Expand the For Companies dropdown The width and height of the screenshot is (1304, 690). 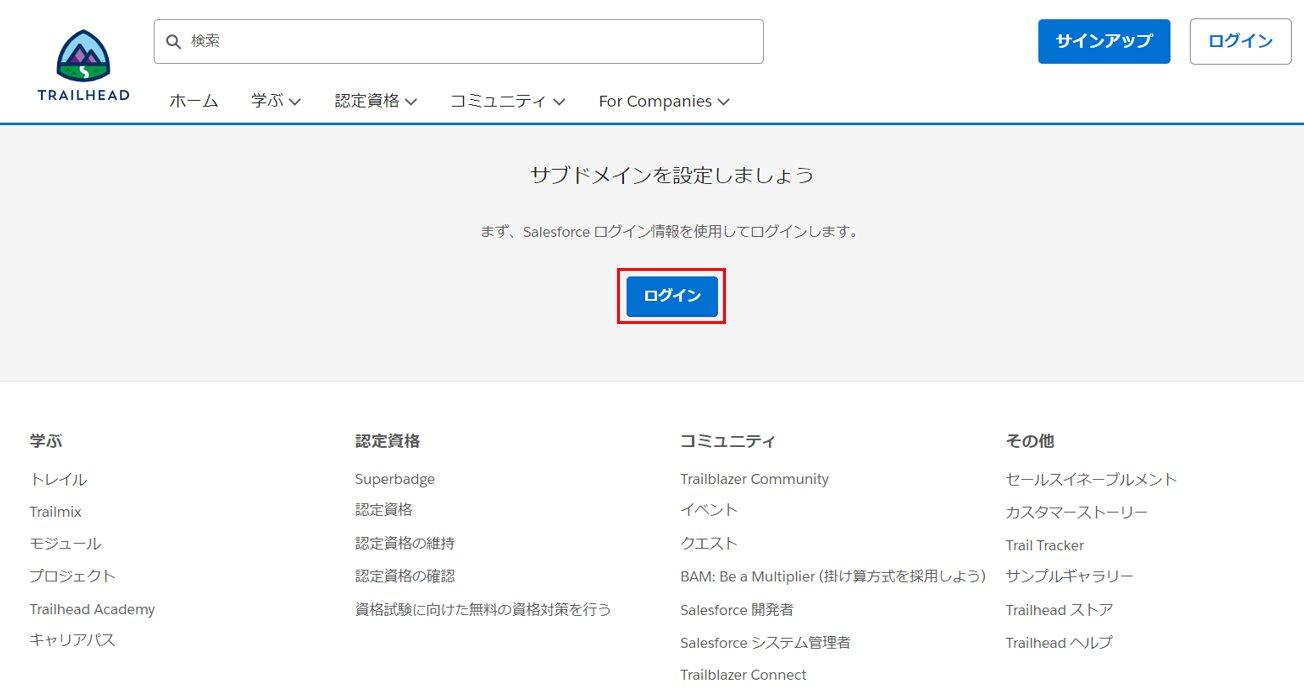point(664,101)
